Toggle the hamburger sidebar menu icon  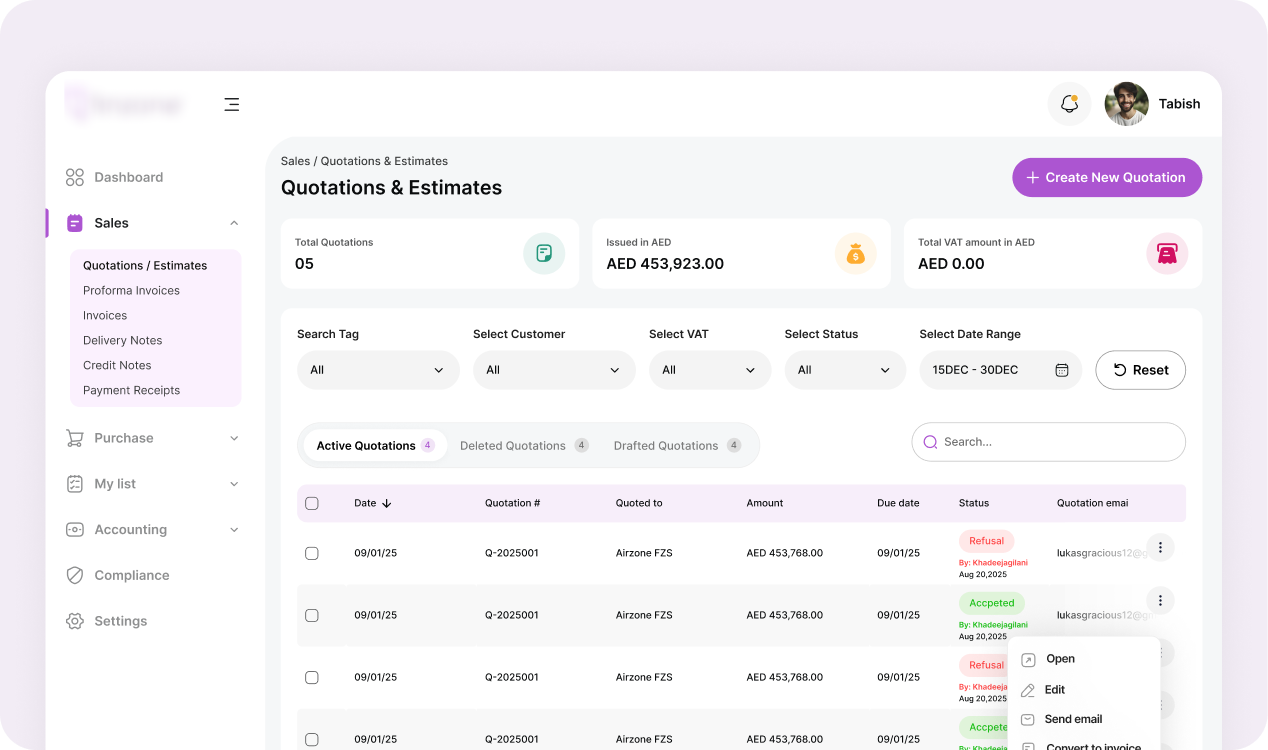pos(232,104)
